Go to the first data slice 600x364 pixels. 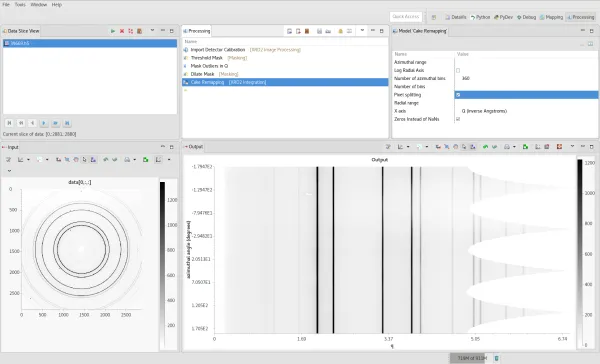9,123
